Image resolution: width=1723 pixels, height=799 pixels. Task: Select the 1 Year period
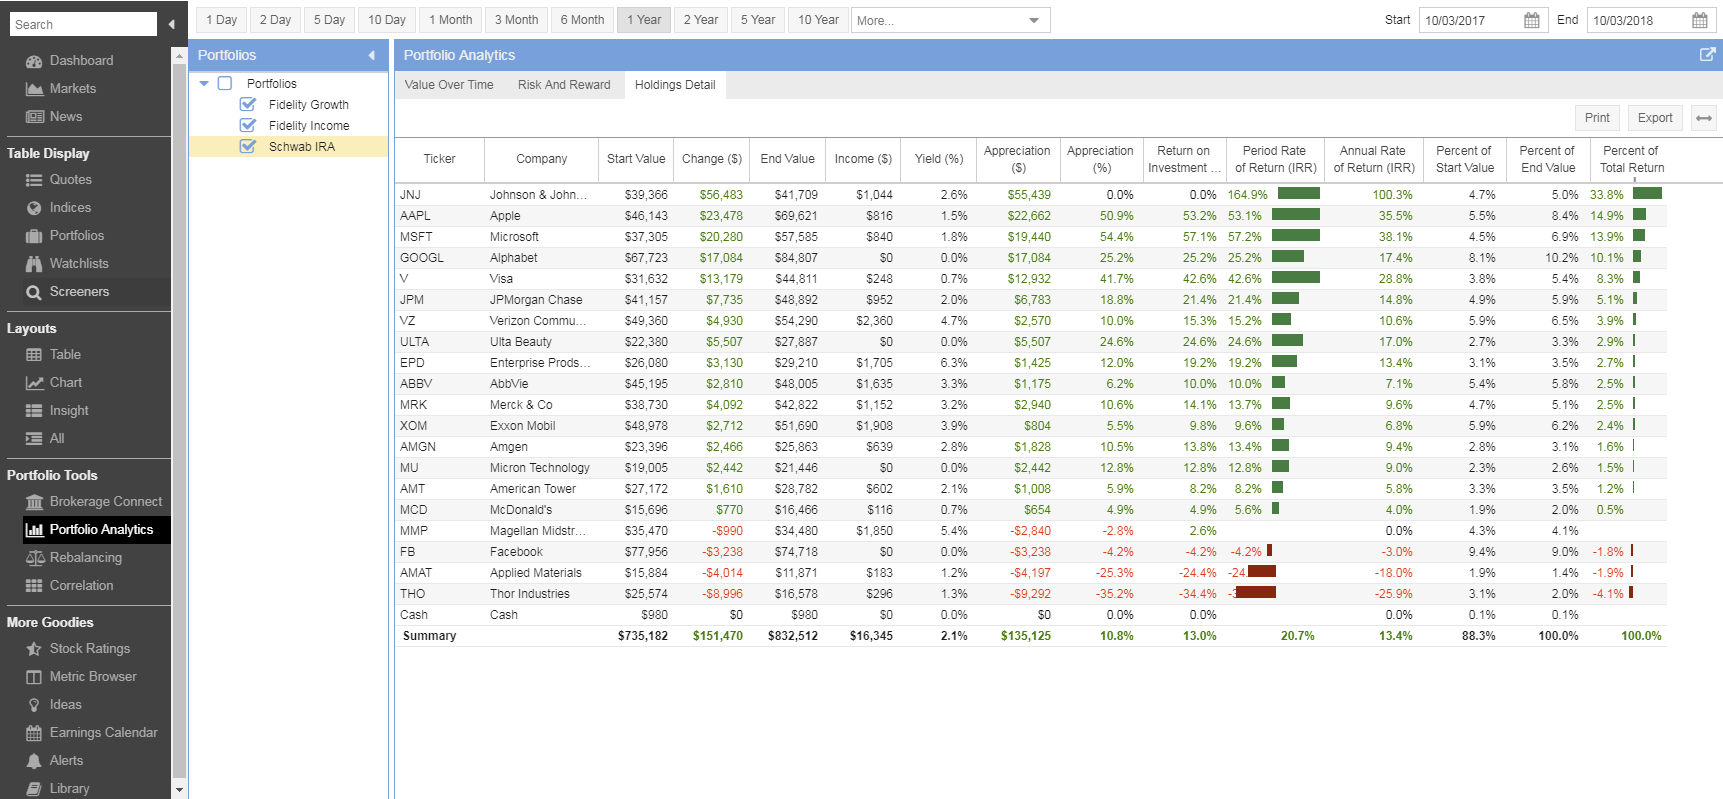[644, 20]
